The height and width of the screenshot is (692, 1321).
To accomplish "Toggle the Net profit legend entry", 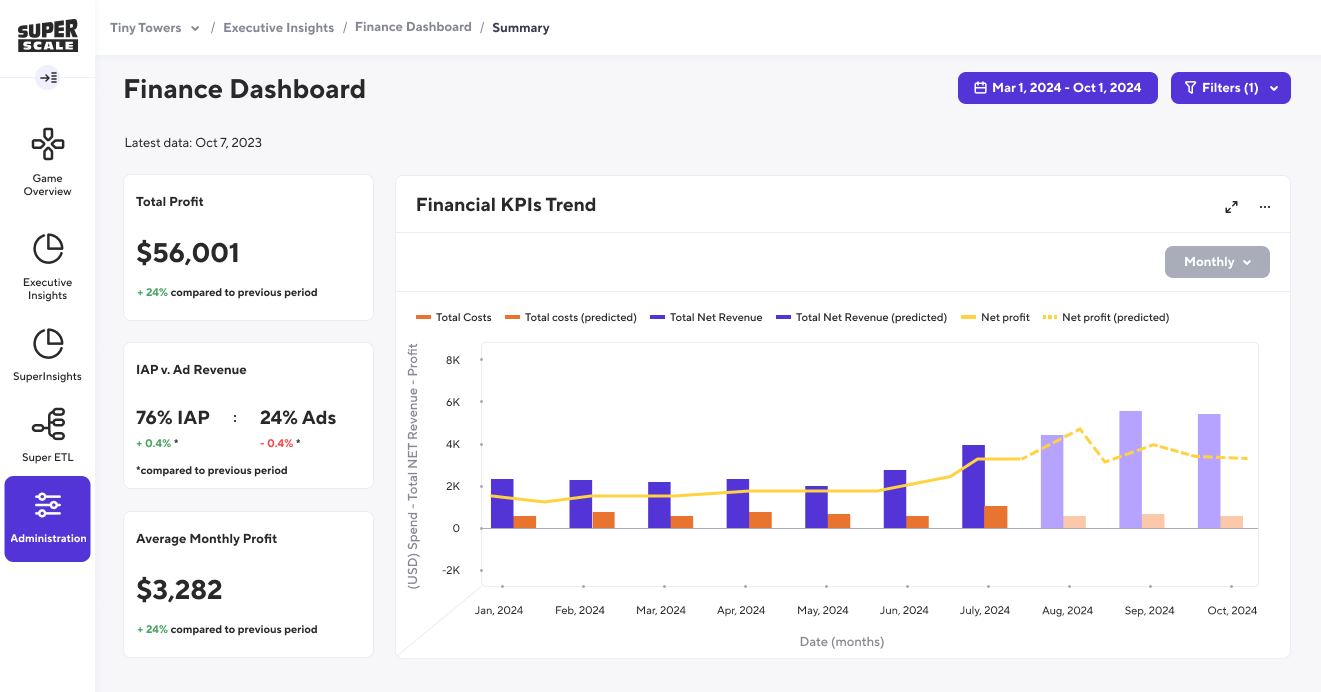I will click(995, 317).
